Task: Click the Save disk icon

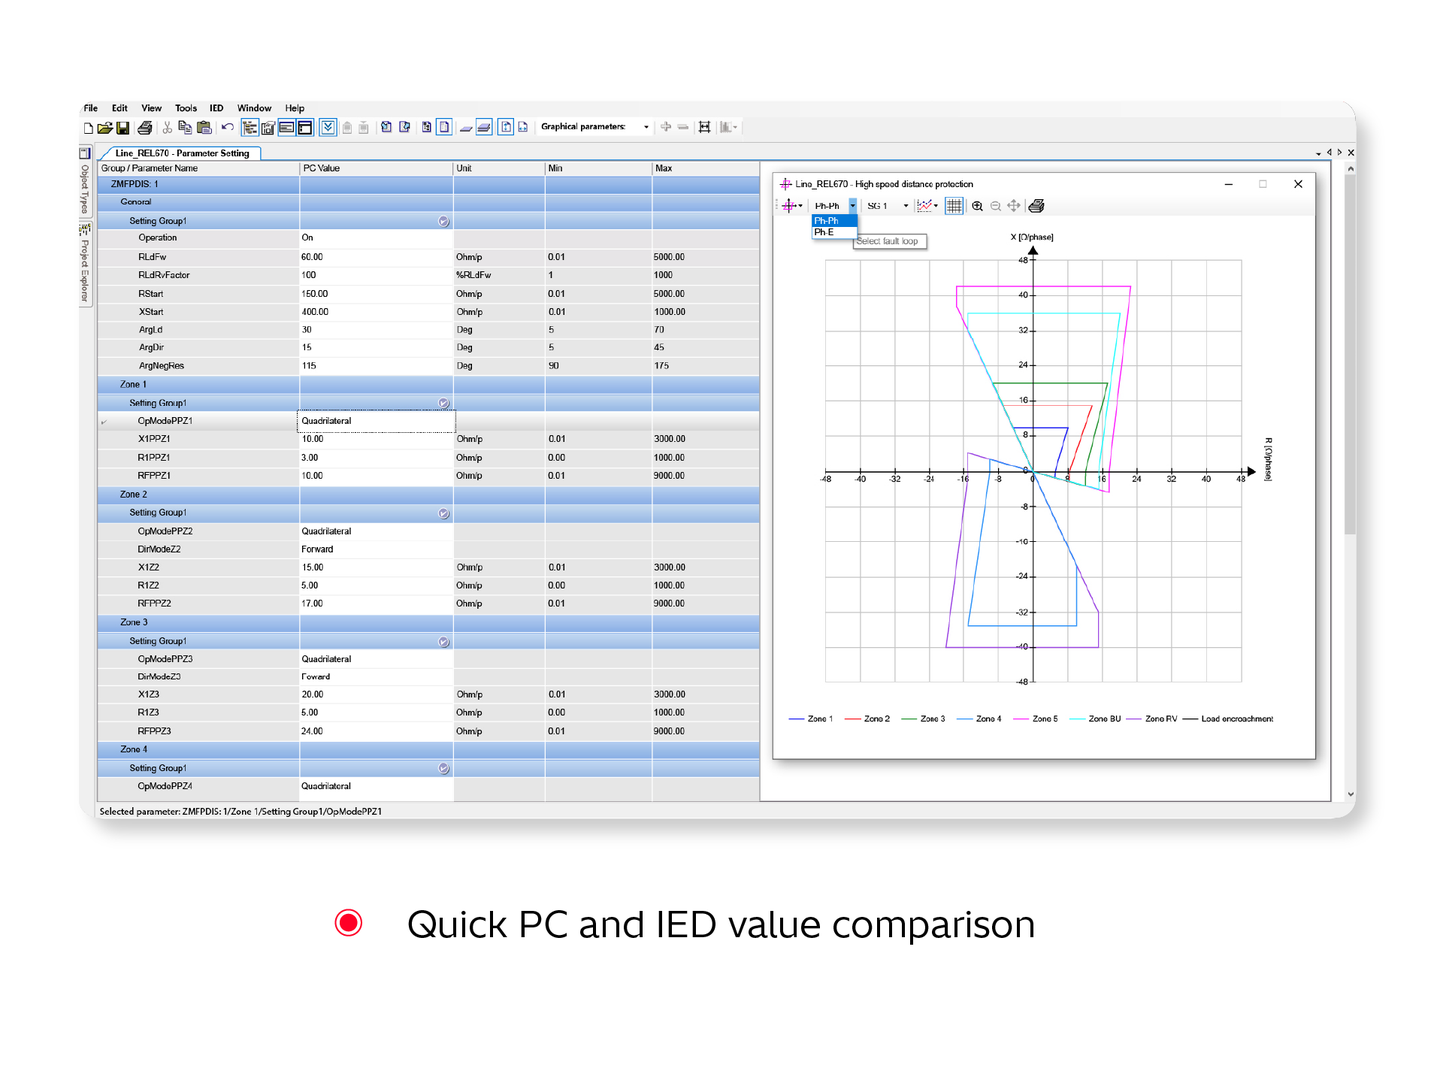Action: click(122, 128)
